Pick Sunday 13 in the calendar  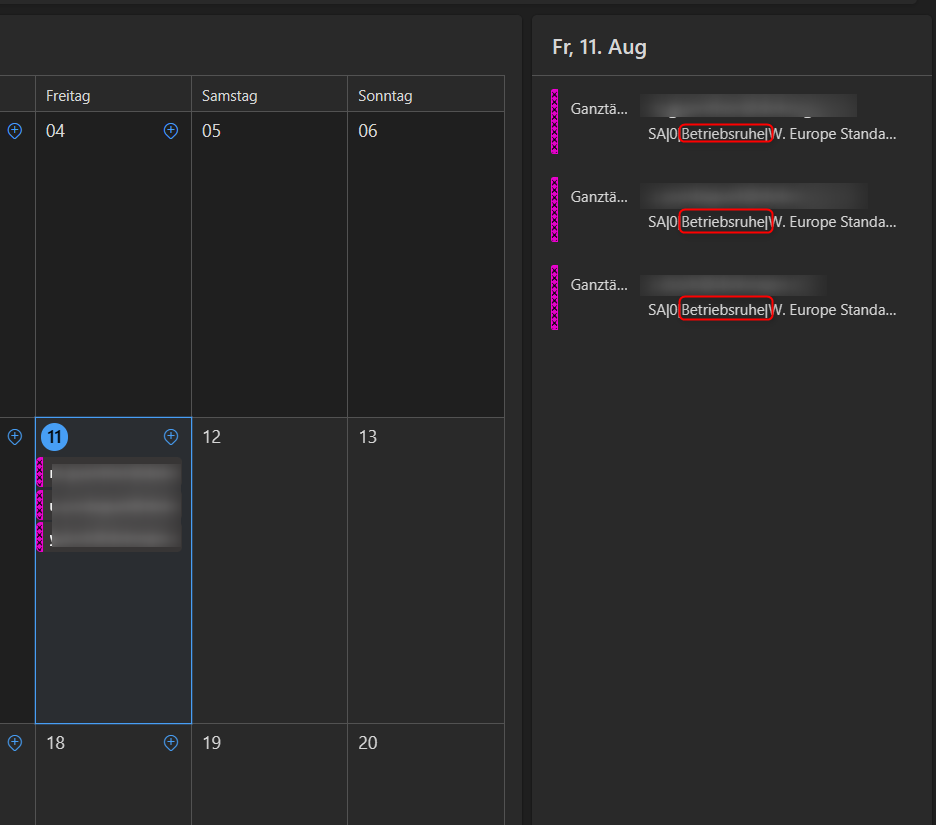425,570
